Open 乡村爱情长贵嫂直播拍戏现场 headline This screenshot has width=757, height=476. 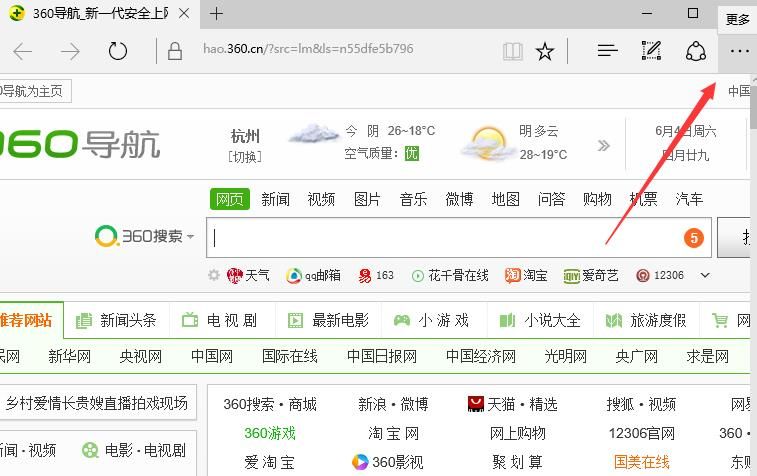(97, 402)
